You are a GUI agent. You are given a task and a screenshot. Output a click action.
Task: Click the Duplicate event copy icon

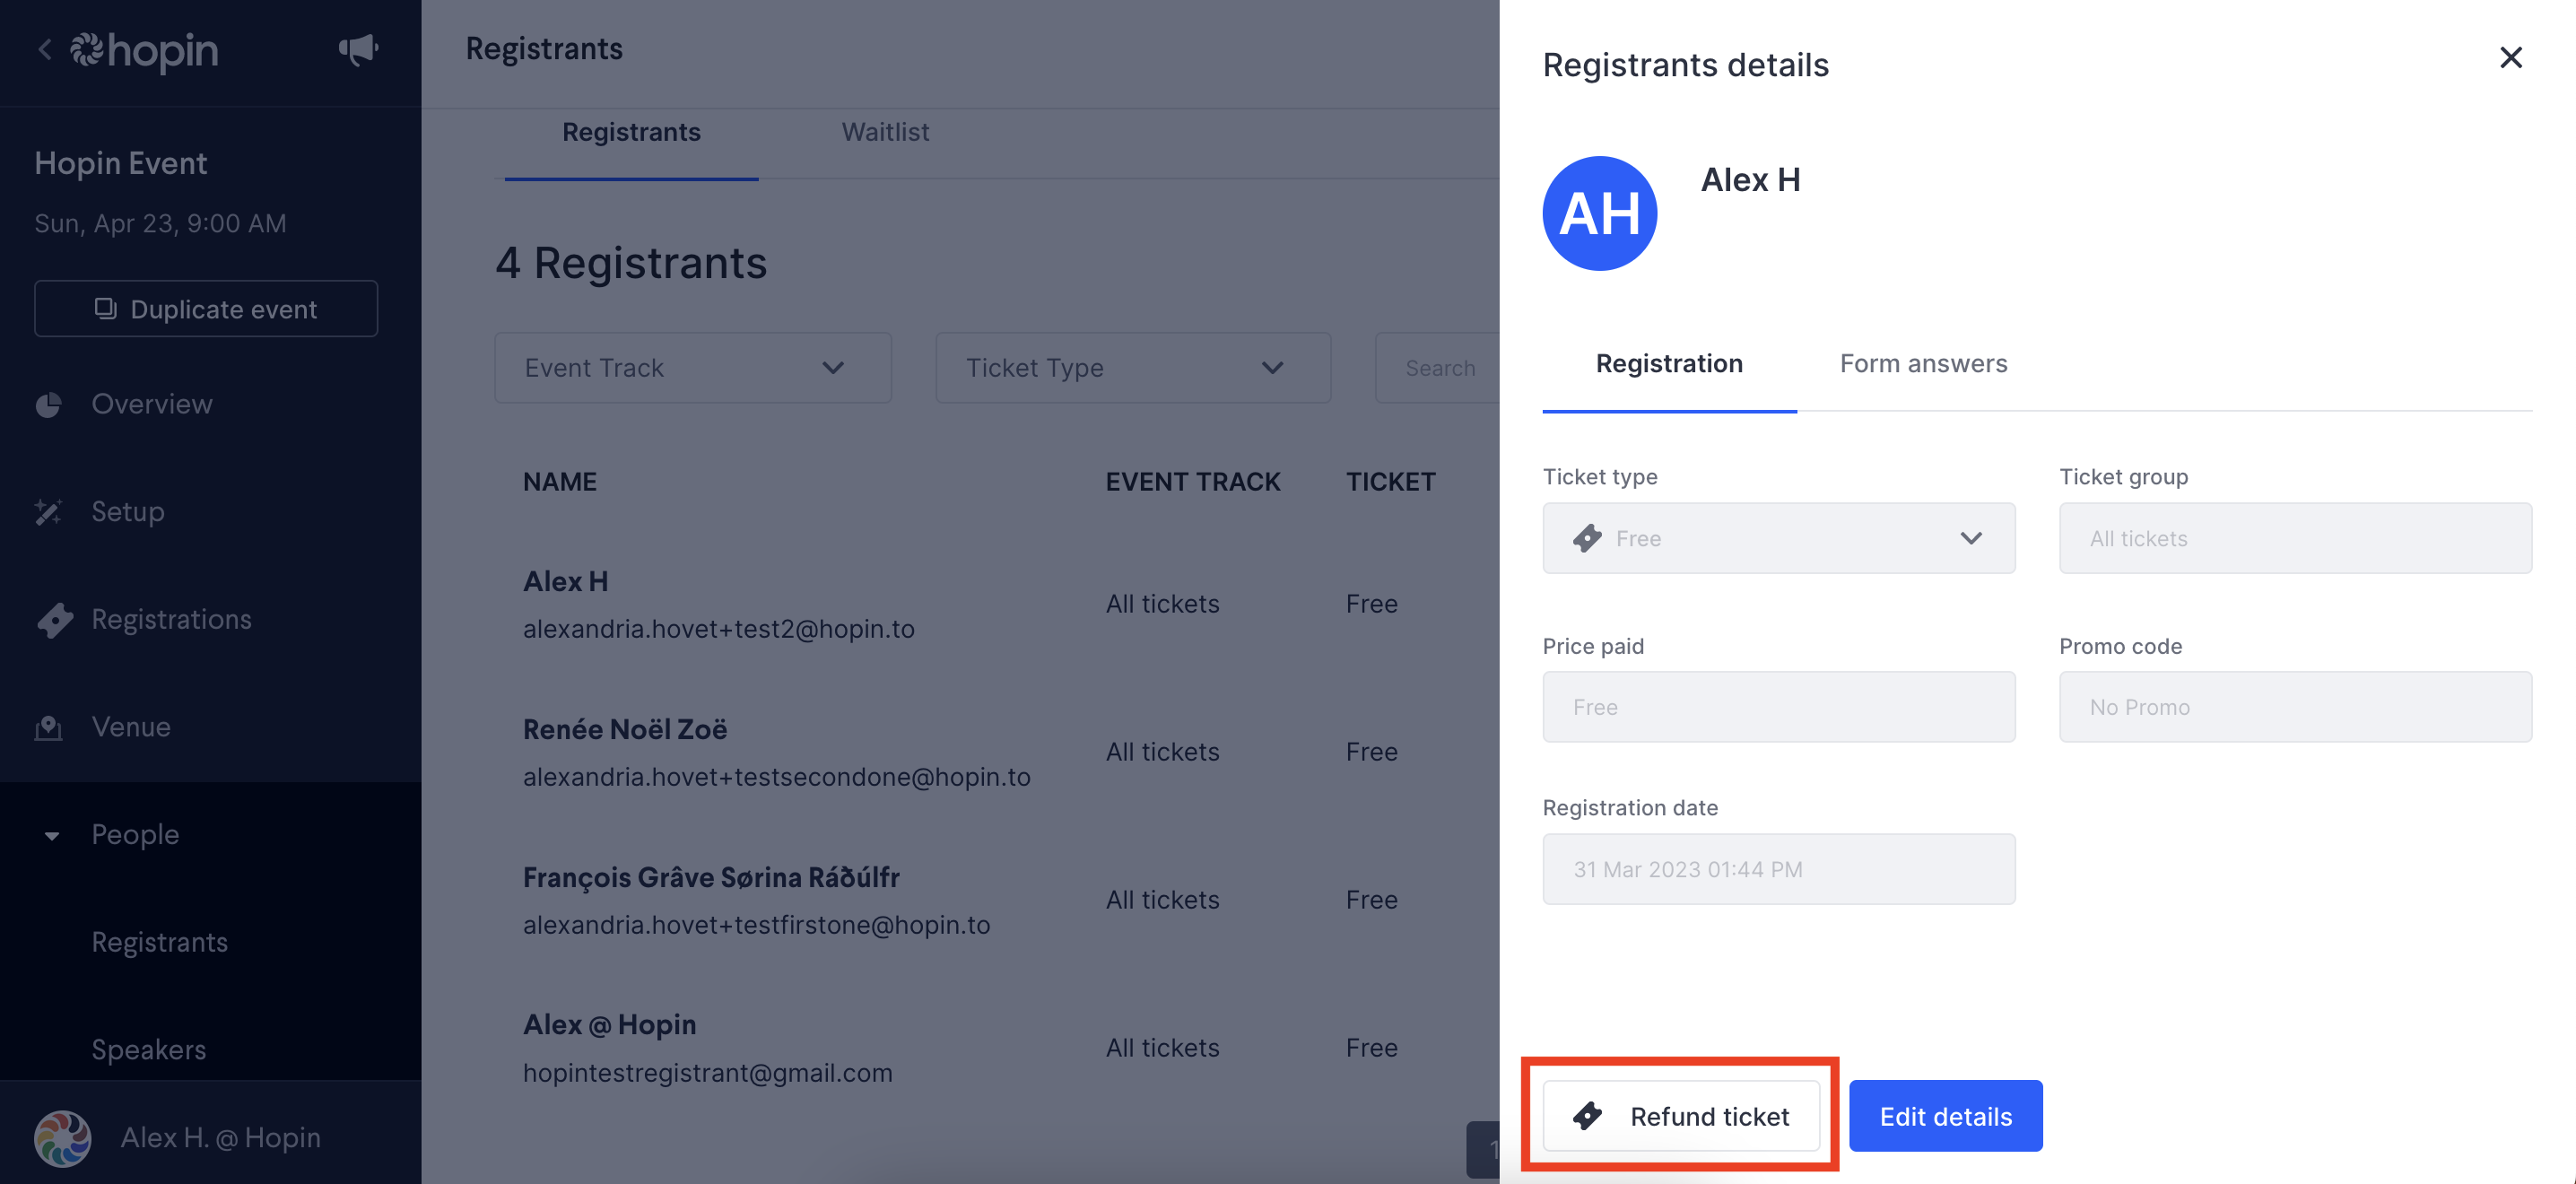point(105,309)
